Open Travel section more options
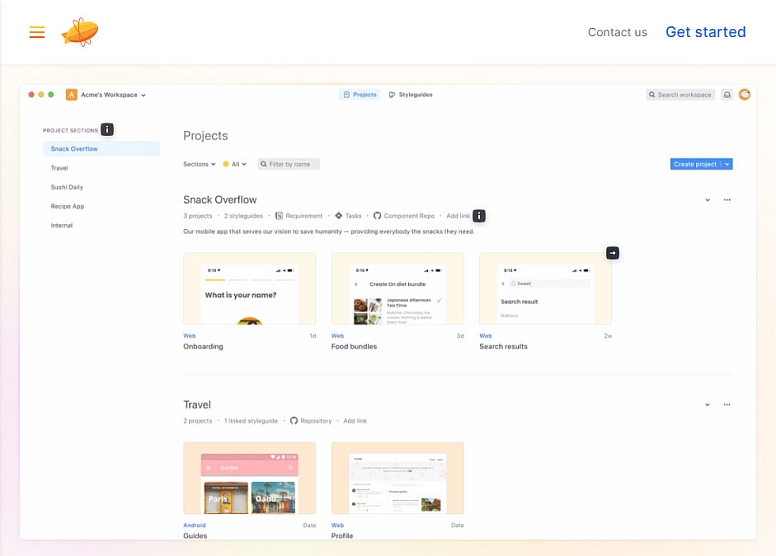Screen dimensions: 776x556 tap(727, 404)
